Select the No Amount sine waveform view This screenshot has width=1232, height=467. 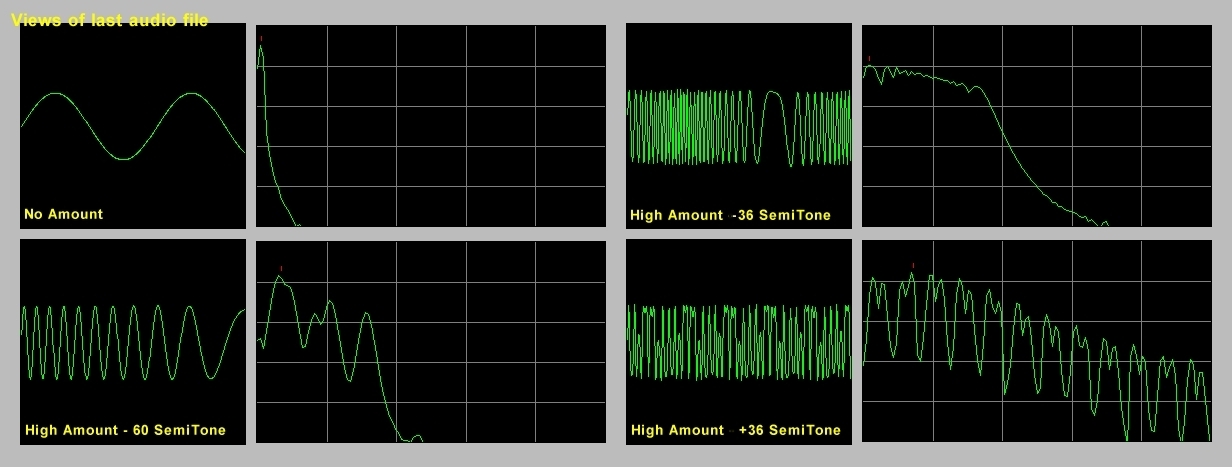tap(132, 125)
